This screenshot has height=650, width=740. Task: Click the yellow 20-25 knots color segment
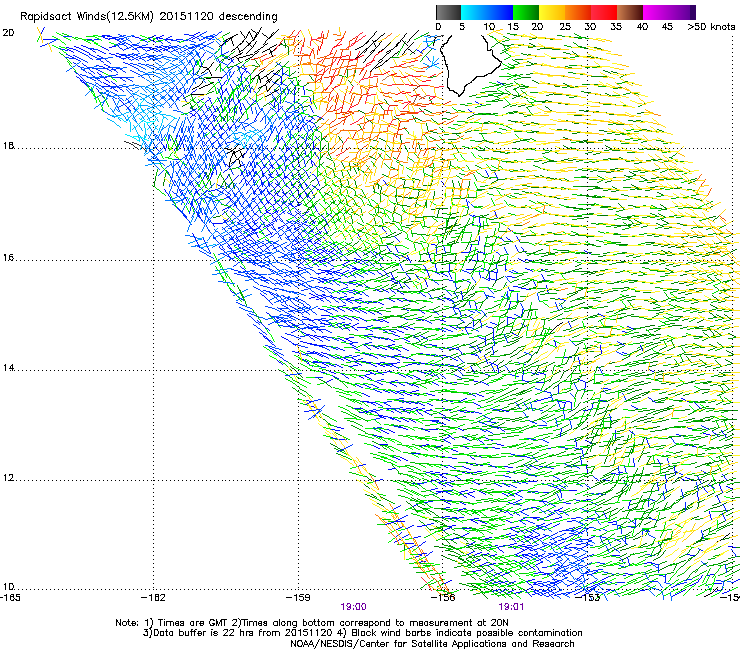coord(552,12)
